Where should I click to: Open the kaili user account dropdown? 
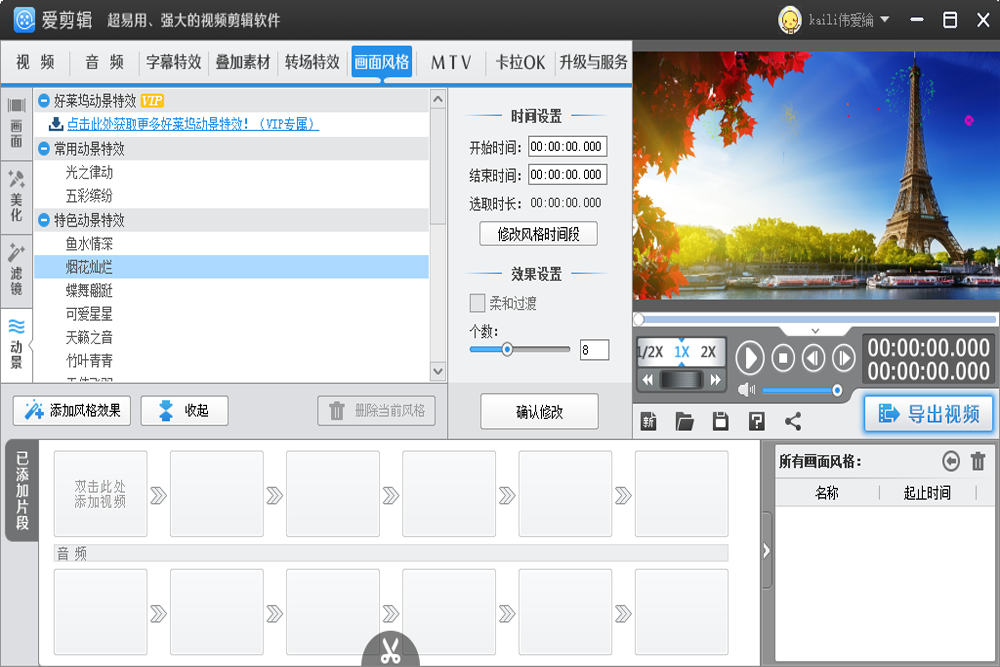tap(834, 20)
